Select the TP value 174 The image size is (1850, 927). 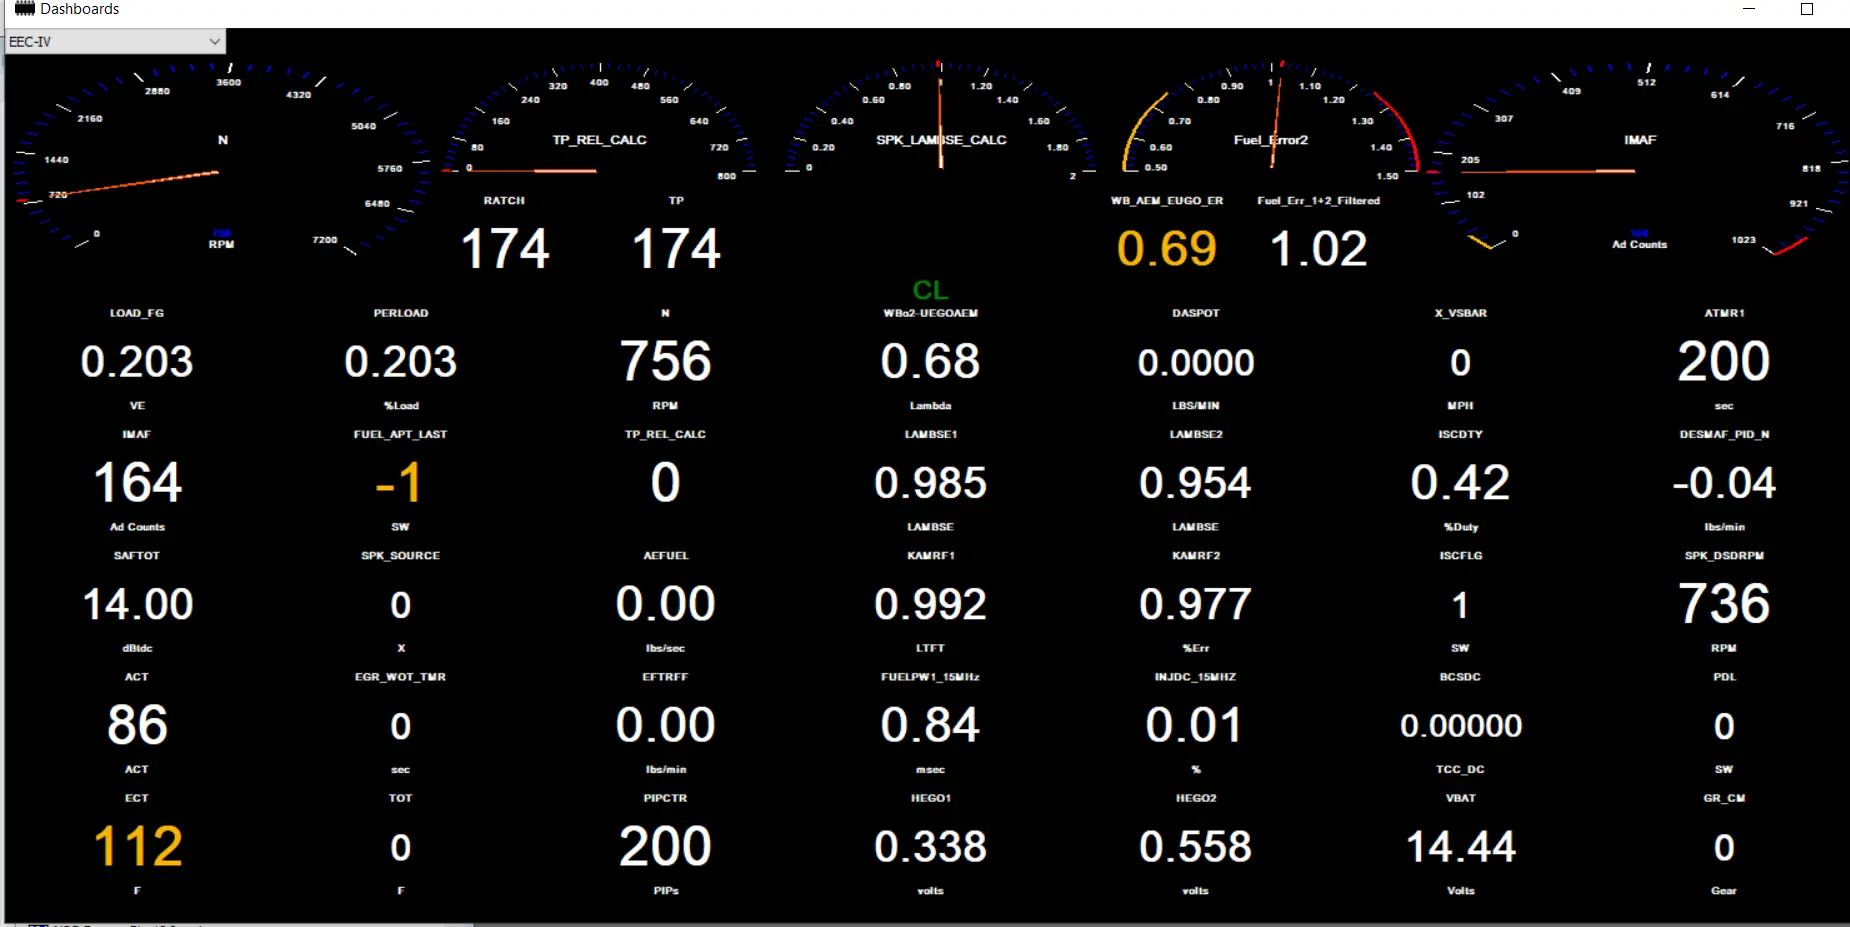(x=676, y=249)
